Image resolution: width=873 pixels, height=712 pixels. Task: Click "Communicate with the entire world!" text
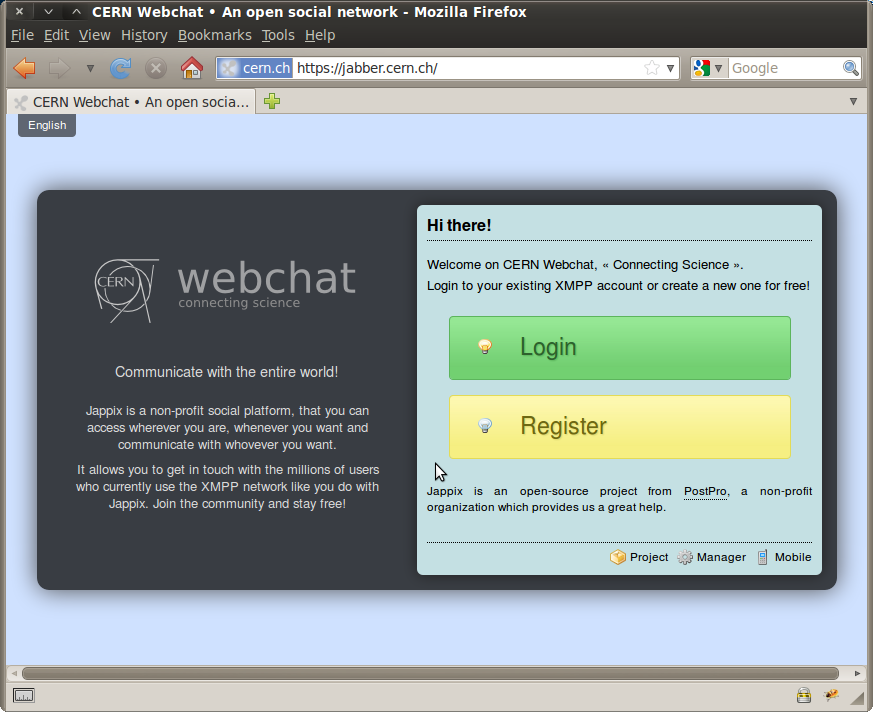[x=227, y=372]
